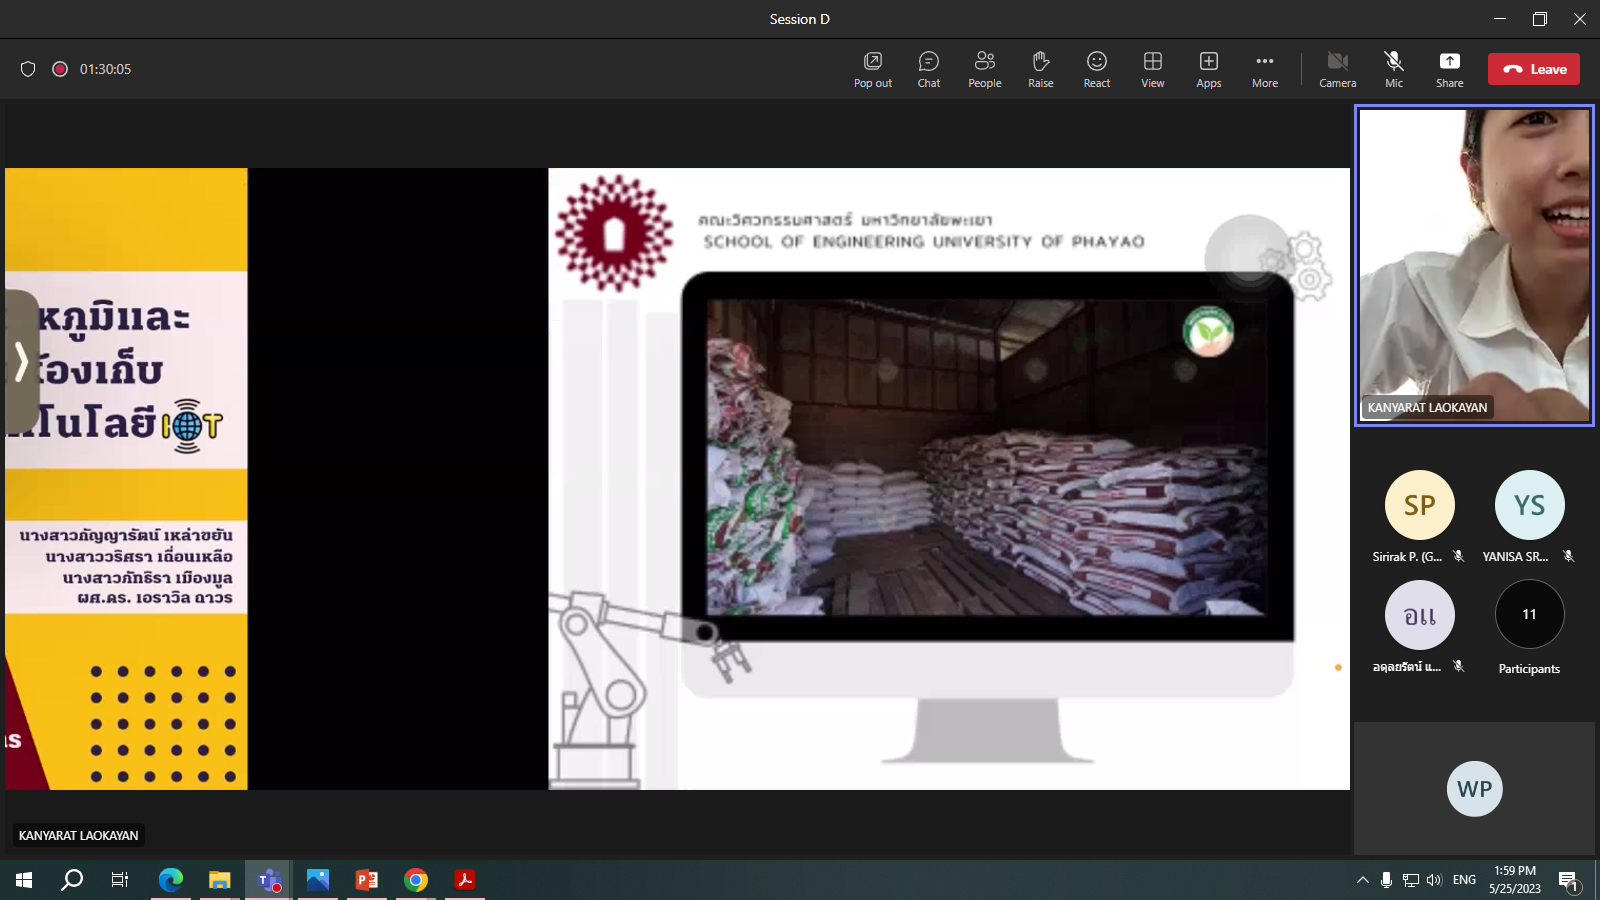Click the system tray microphone icon
Screen dimensions: 1600x900
(1386, 880)
